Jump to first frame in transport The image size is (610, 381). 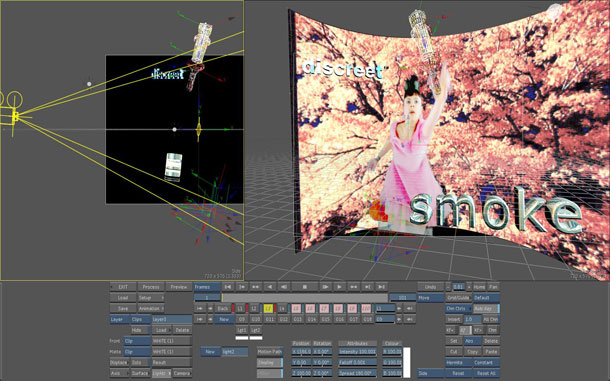[x=228, y=287]
